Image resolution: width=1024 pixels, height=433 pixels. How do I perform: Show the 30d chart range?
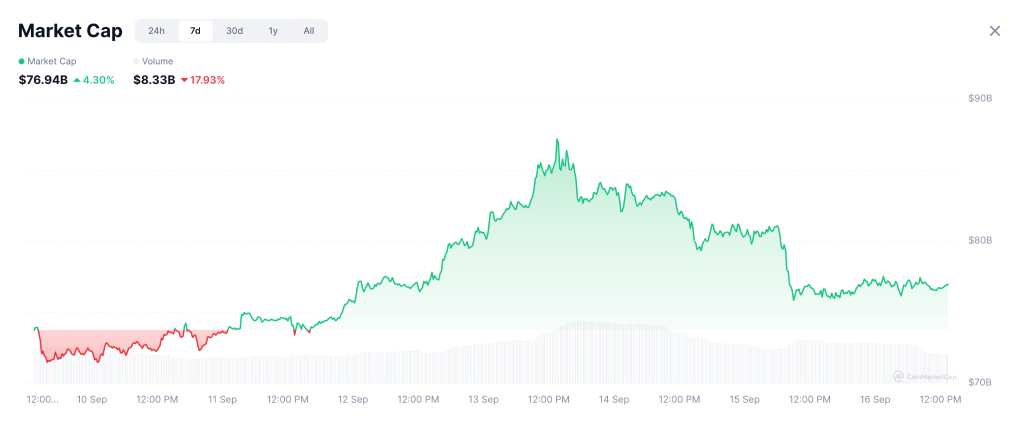click(234, 31)
